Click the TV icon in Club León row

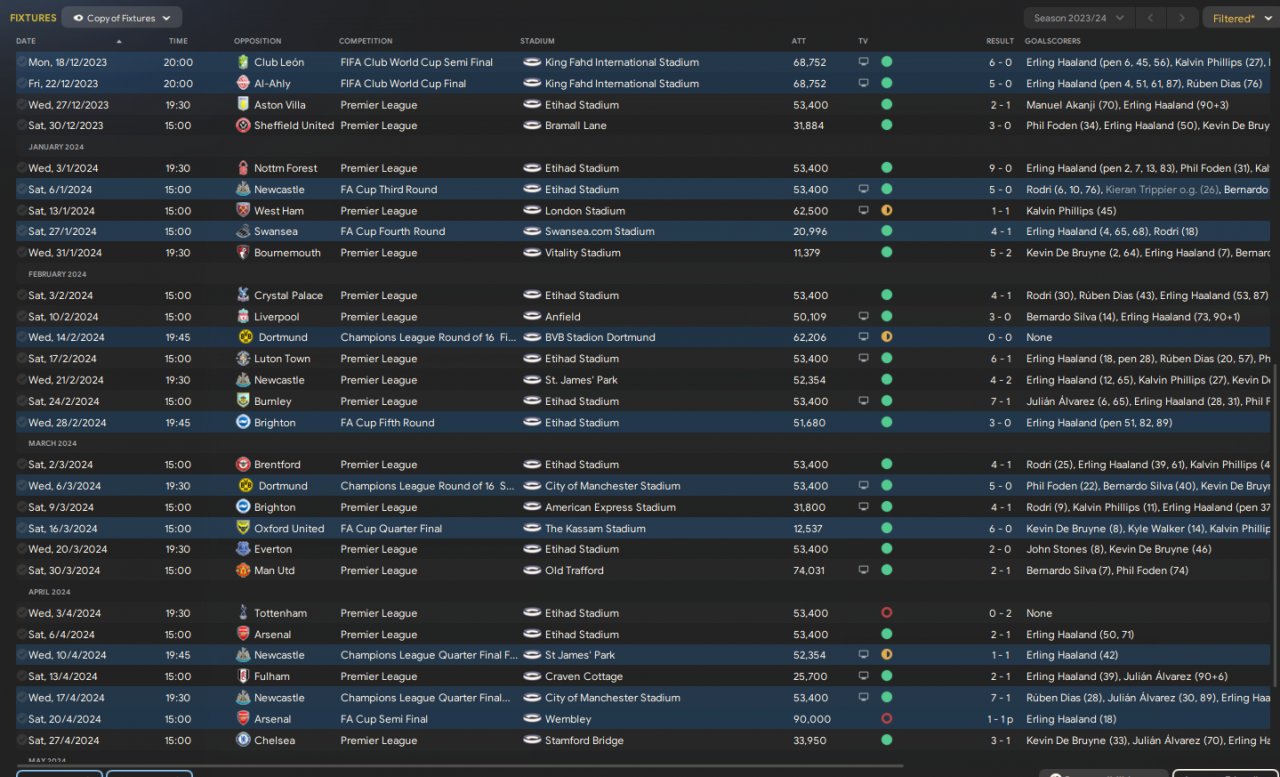[x=864, y=62]
